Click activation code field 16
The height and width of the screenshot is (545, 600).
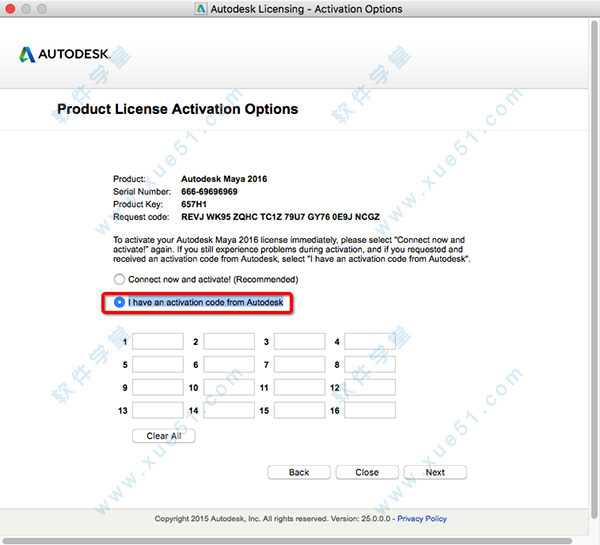(x=370, y=410)
